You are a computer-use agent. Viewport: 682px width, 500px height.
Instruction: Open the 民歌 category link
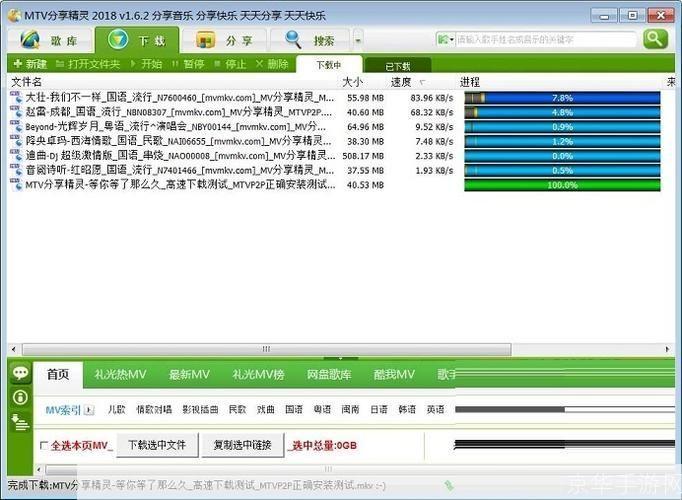click(x=237, y=410)
